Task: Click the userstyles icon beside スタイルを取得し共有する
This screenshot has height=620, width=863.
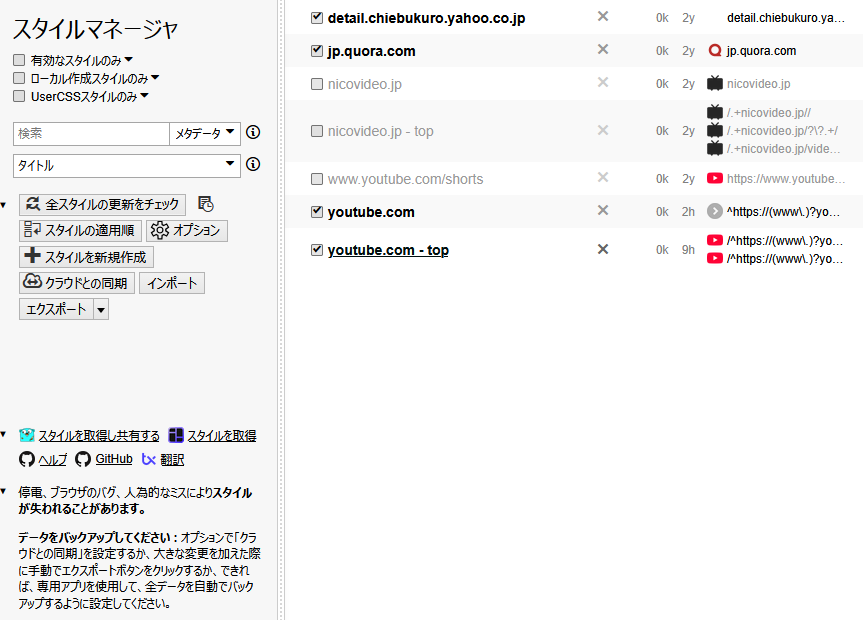Action: coord(26,436)
